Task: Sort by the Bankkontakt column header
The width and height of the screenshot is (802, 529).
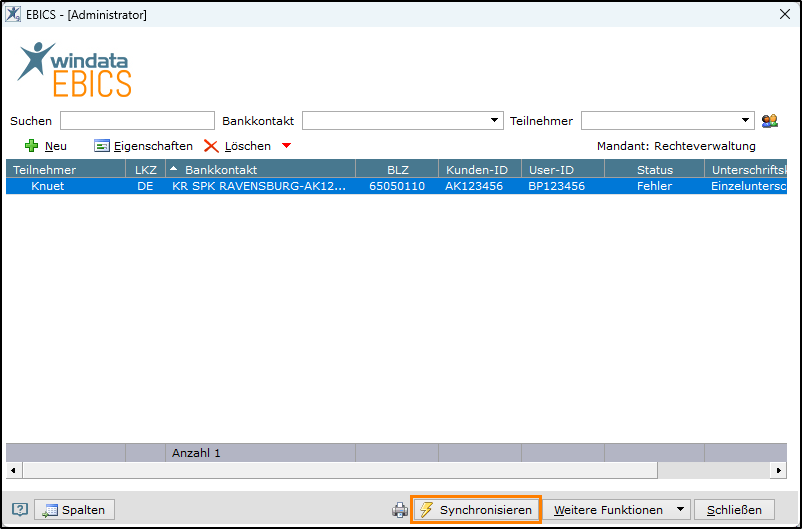Action: tap(260, 169)
